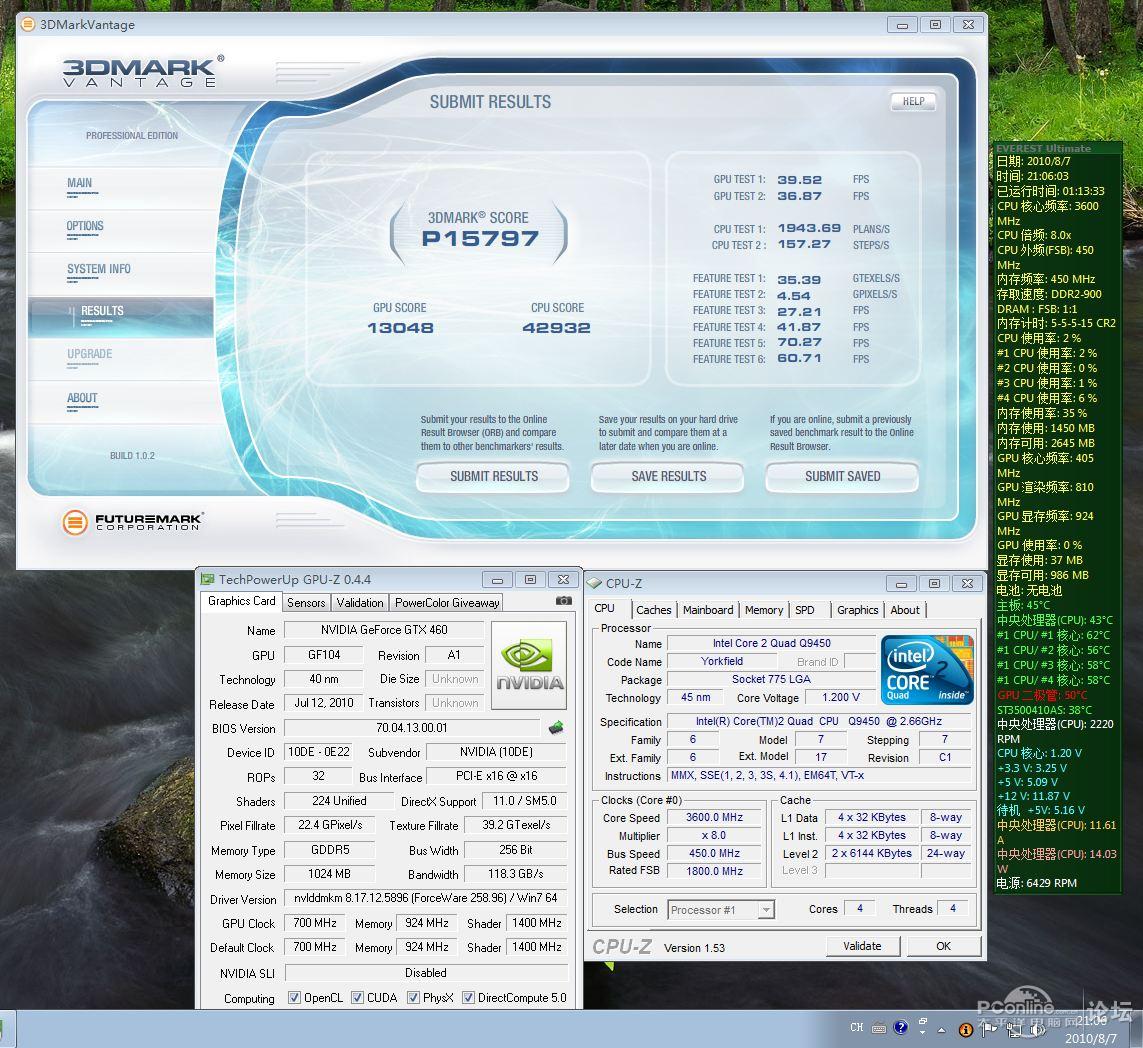The width and height of the screenshot is (1143, 1048).
Task: Open the Memory tab in CPU-Z
Action: 764,610
